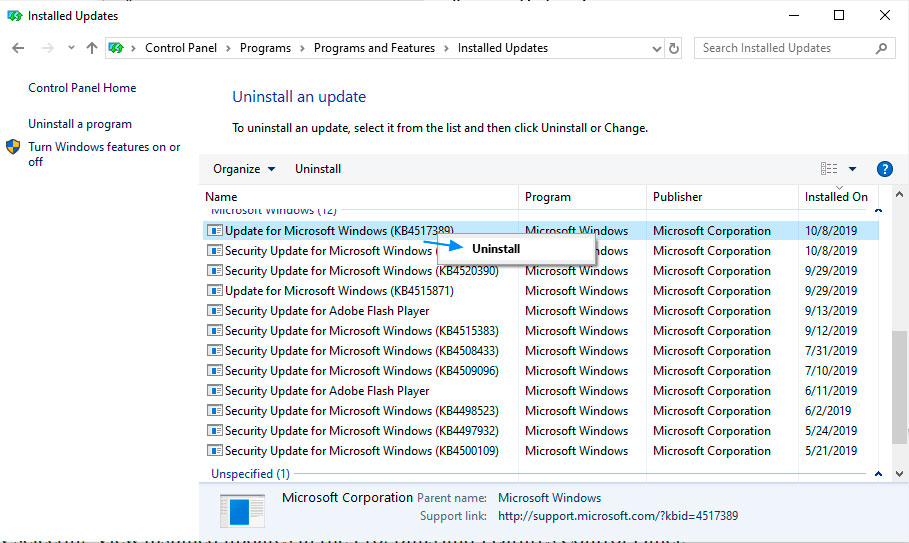Select Update for Microsoft Windows (KB4517389) row
This screenshot has width=909, height=543.
click(541, 231)
